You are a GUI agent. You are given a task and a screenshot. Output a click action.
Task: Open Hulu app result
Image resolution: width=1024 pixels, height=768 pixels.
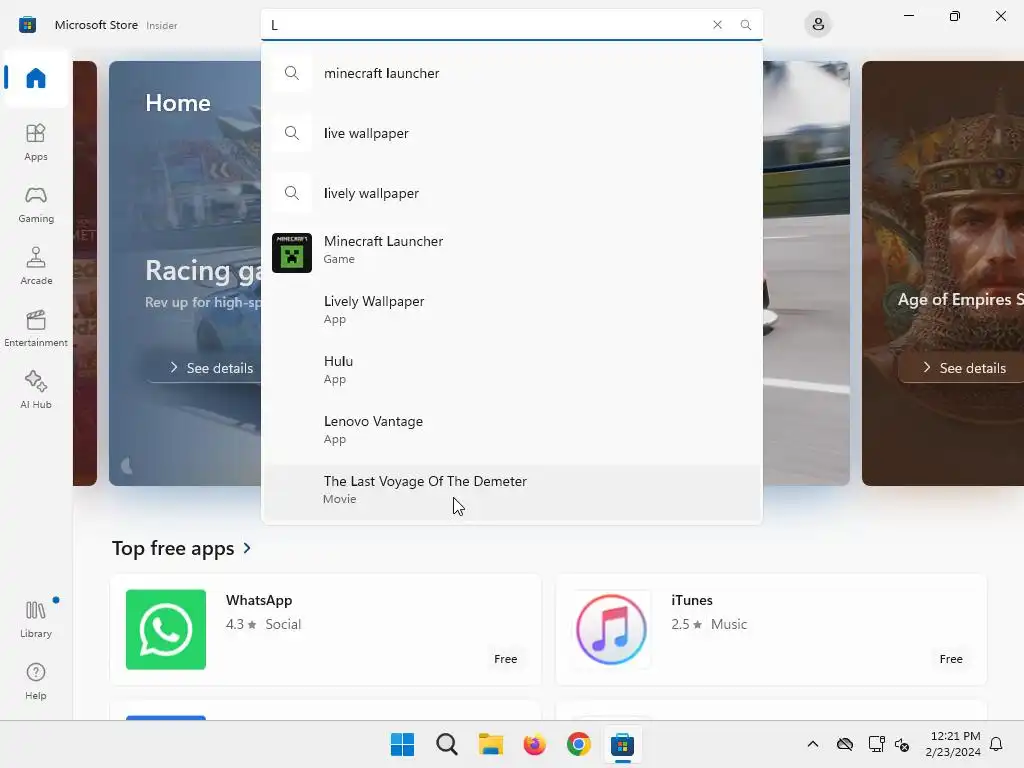pyautogui.click(x=511, y=370)
